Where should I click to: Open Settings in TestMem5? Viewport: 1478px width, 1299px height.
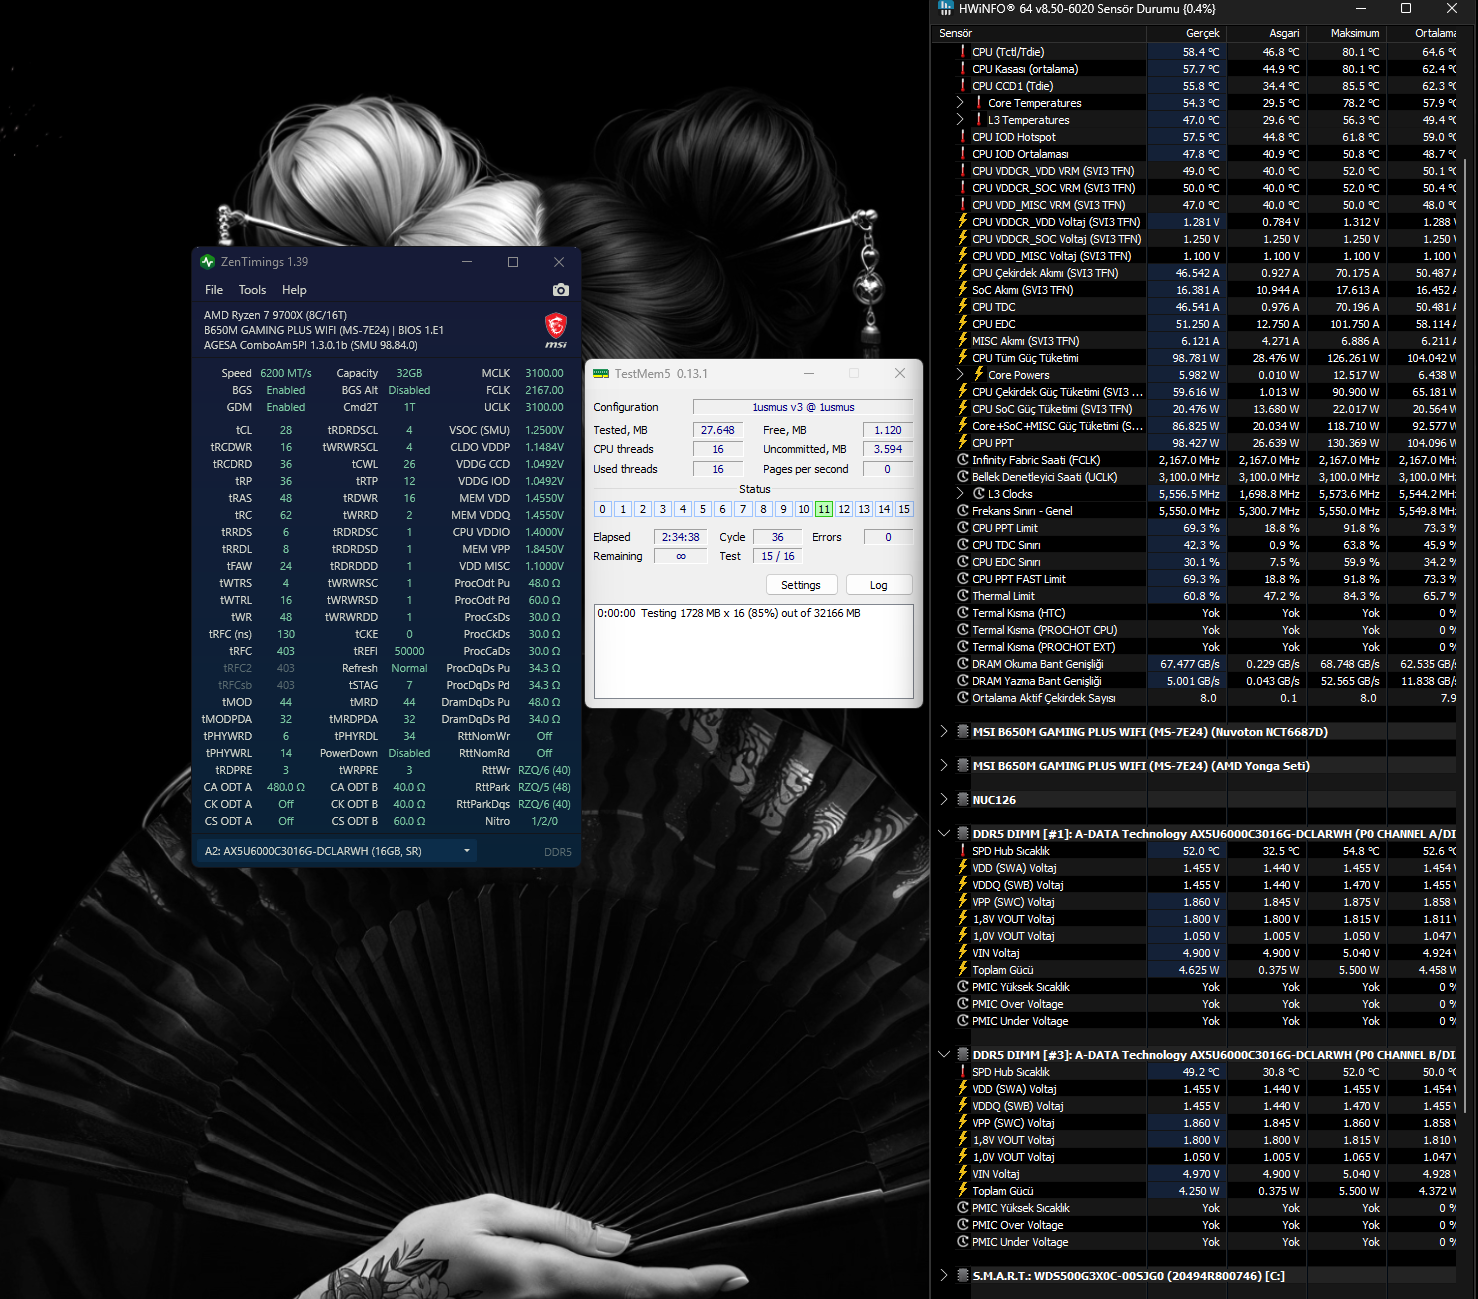point(801,585)
